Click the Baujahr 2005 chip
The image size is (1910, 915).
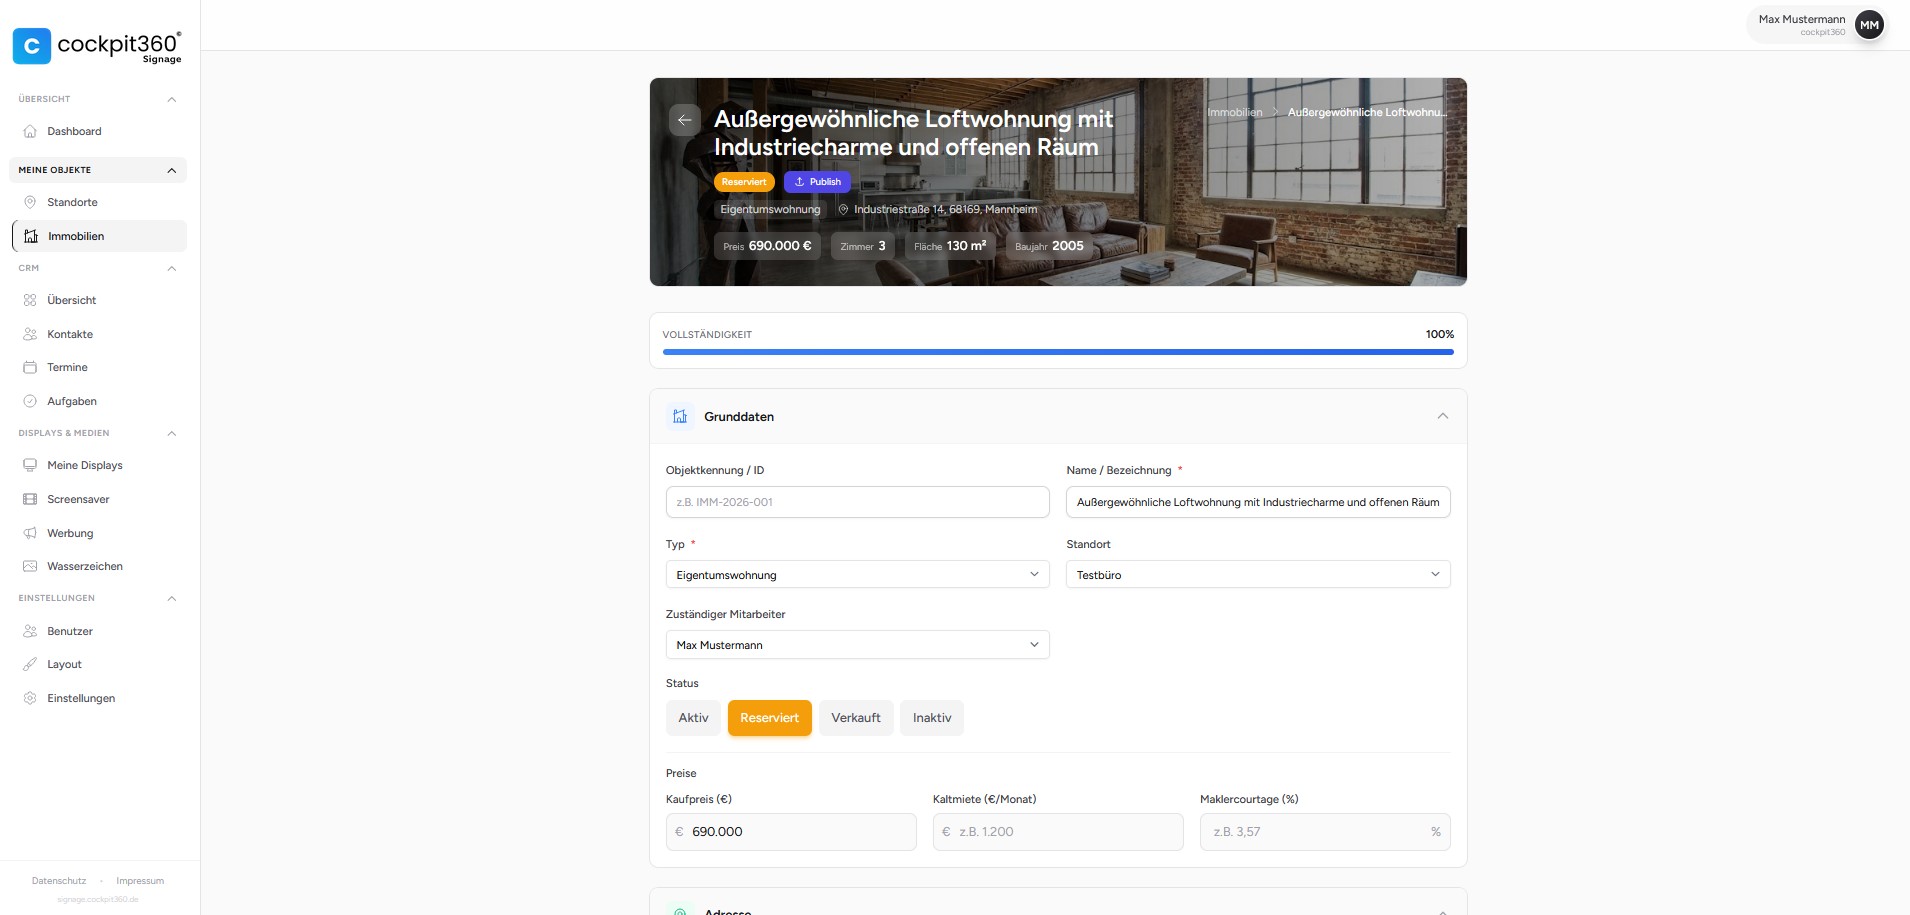[1049, 246]
